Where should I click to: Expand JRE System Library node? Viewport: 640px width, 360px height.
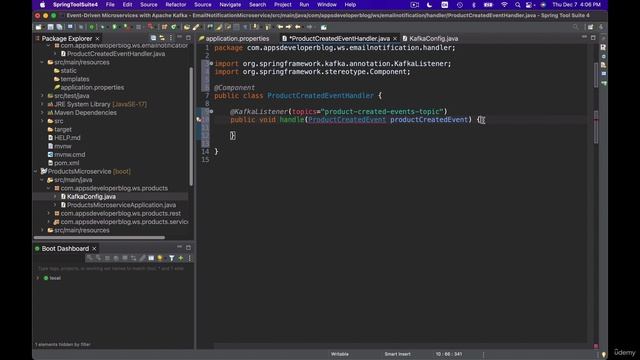pyautogui.click(x=42, y=104)
